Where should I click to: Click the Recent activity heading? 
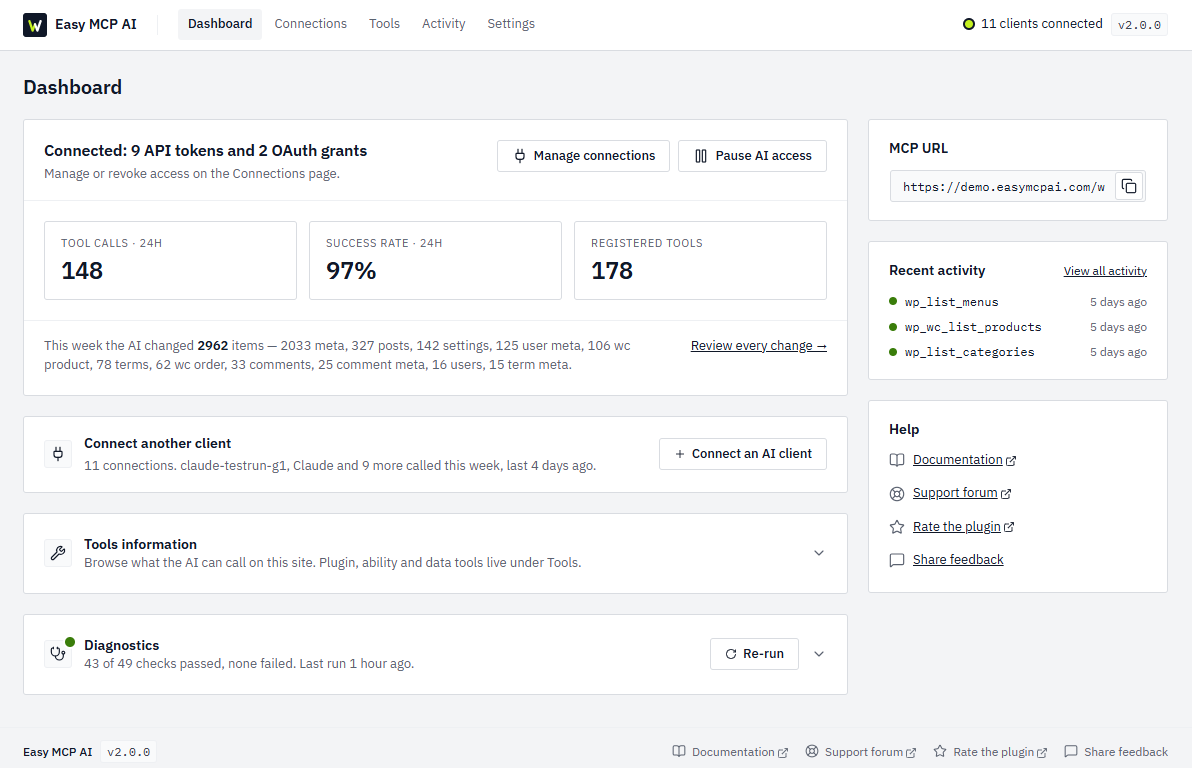coord(937,271)
